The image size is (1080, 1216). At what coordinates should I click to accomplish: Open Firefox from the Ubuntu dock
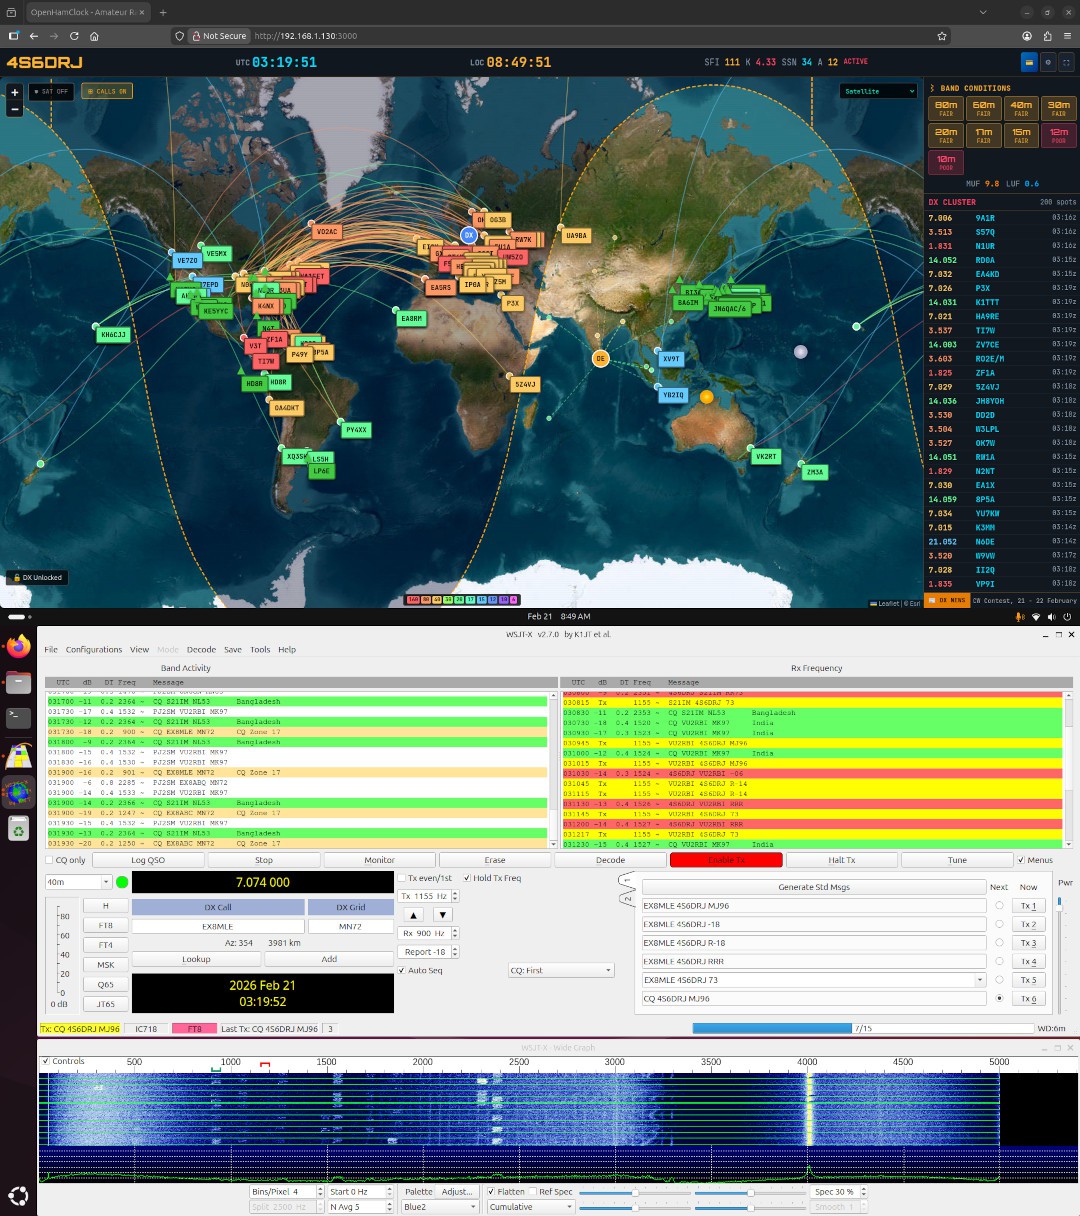point(19,647)
